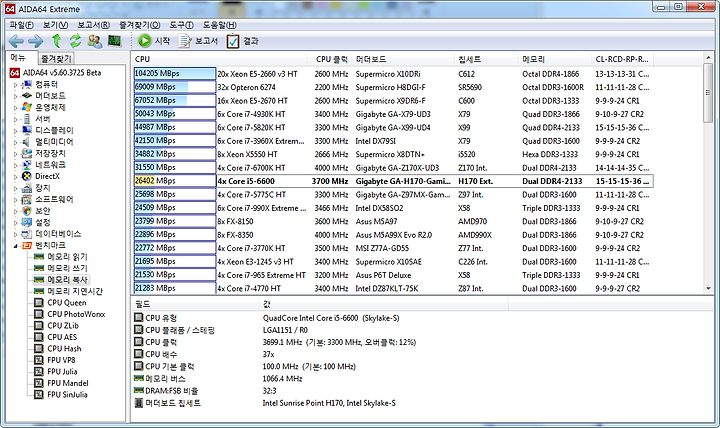
Task: Click the CPU AES benchmark icon
Action: 39,337
